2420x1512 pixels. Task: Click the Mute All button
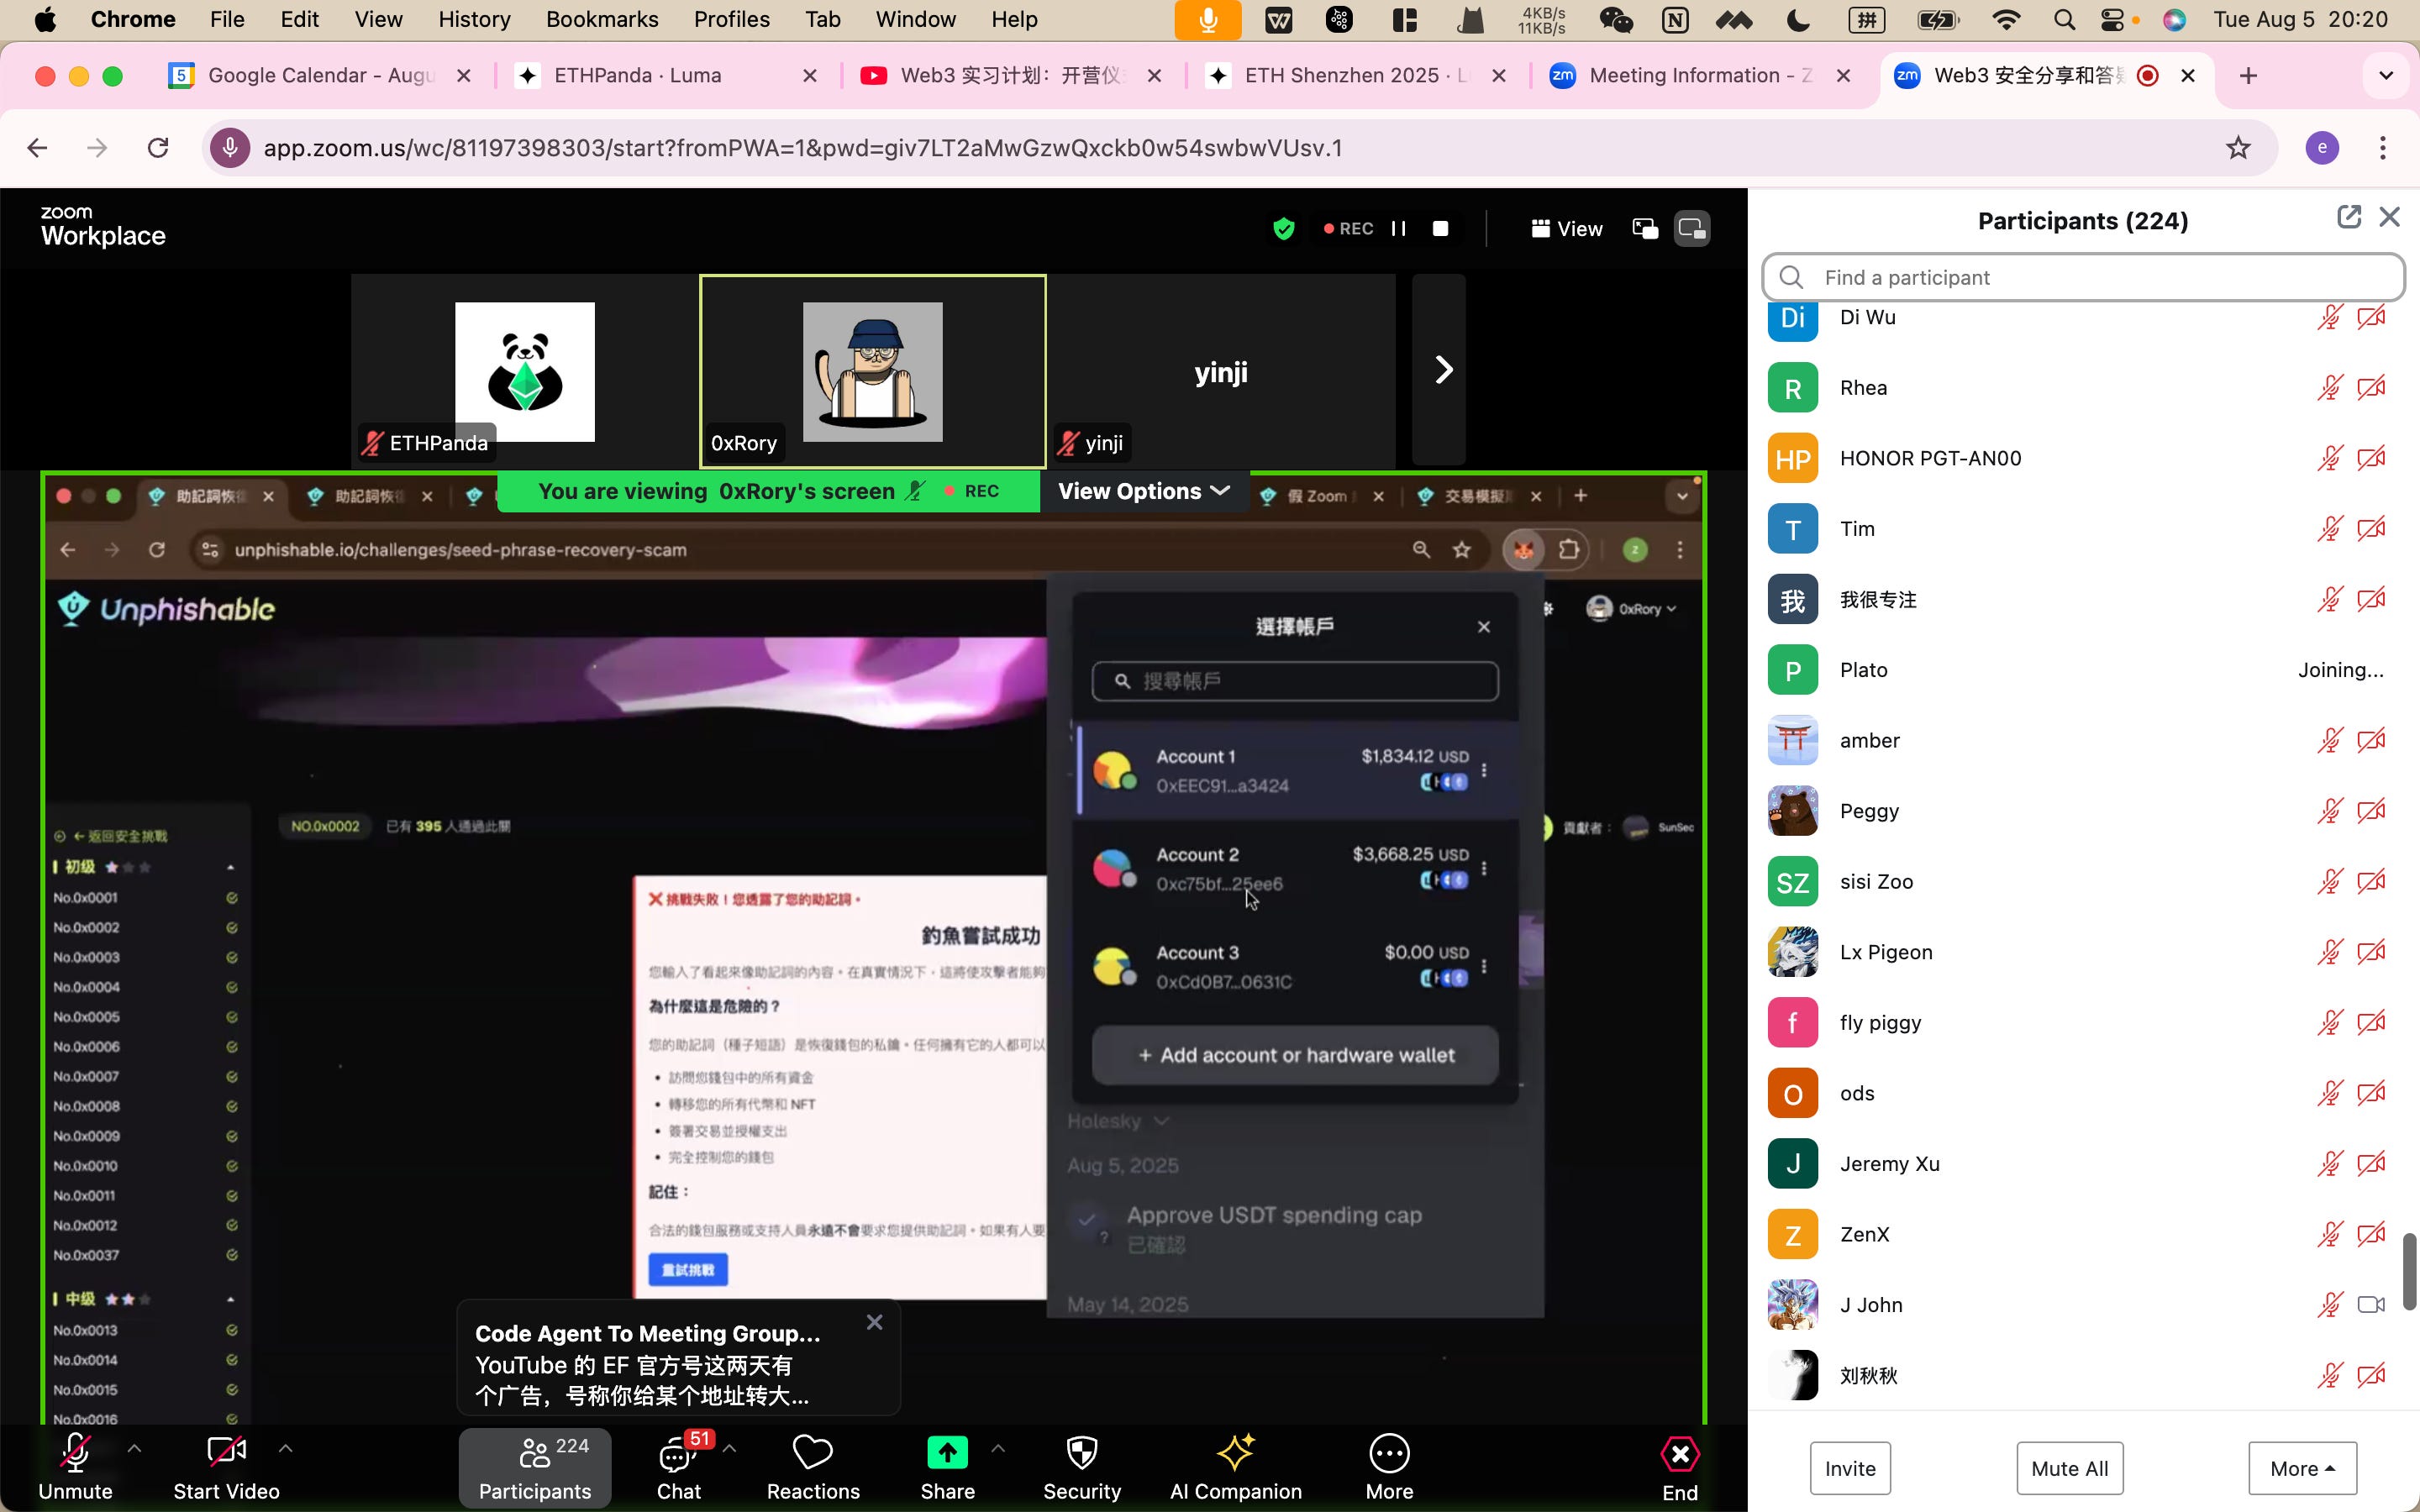tap(2069, 1468)
